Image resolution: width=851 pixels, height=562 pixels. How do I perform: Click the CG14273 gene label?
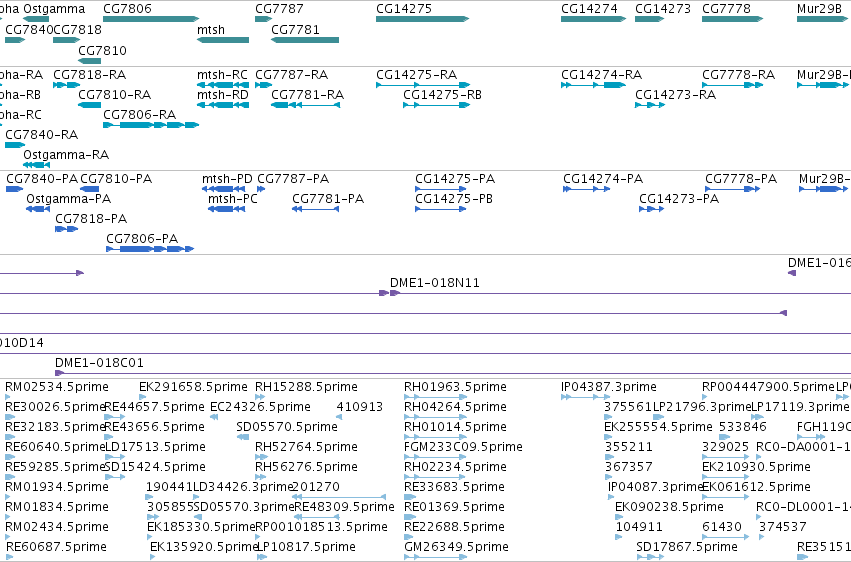pyautogui.click(x=663, y=9)
